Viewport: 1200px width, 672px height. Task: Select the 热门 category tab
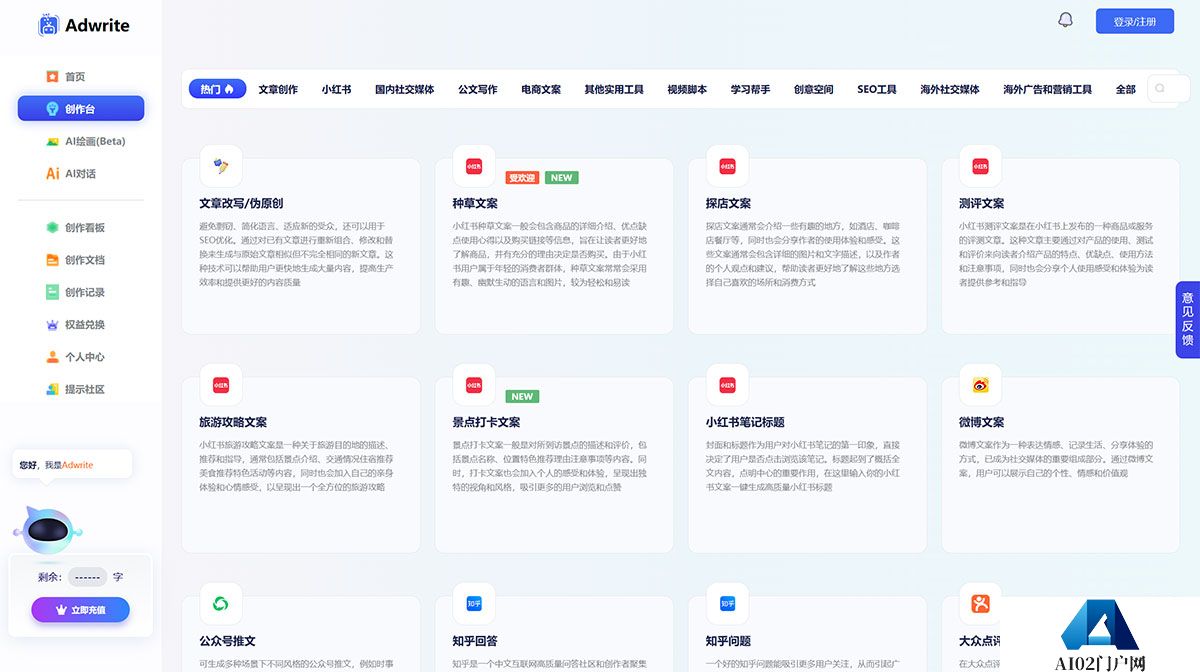tap(217, 89)
